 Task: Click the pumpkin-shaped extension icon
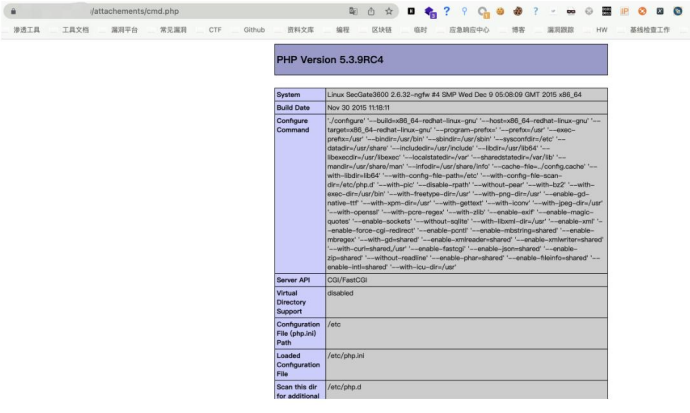(500, 11)
